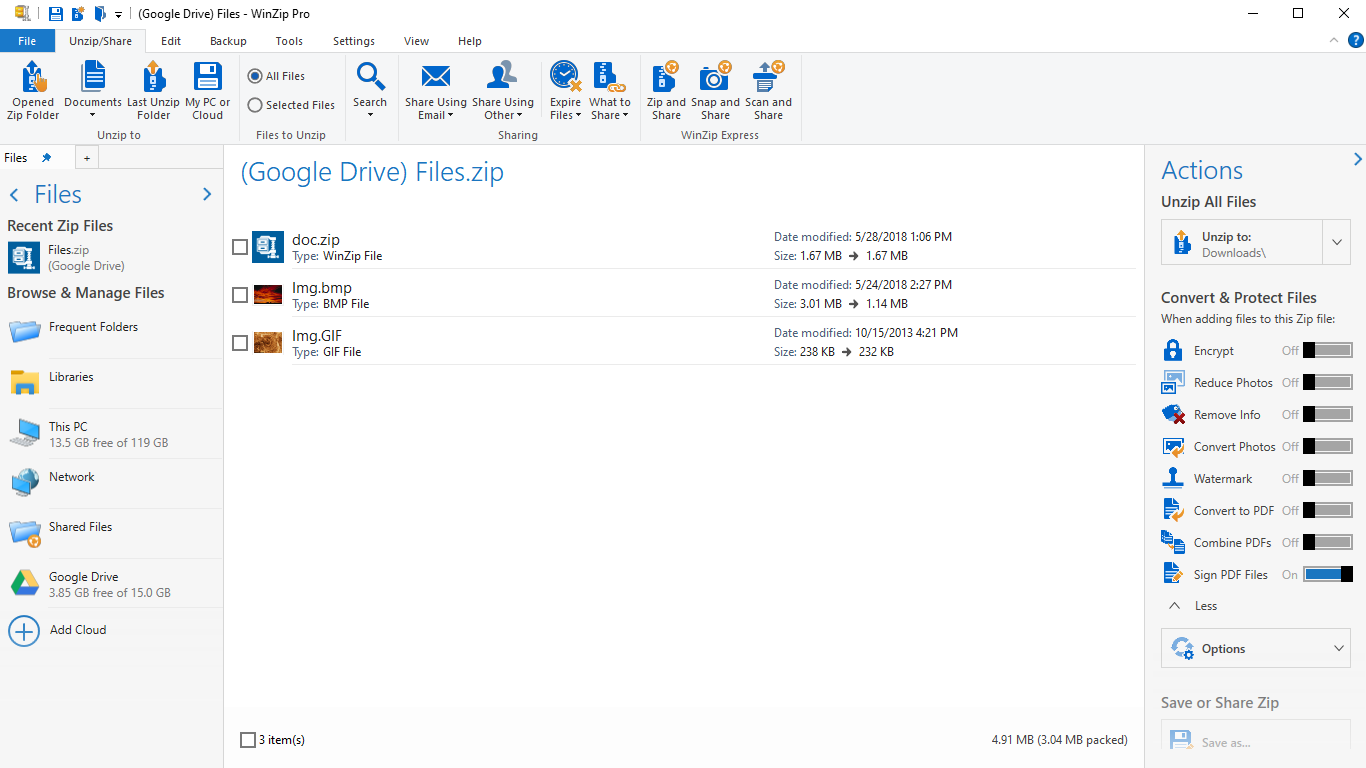Add a new pane tab with plus
Viewport: 1366px width, 768px height.
[87, 158]
